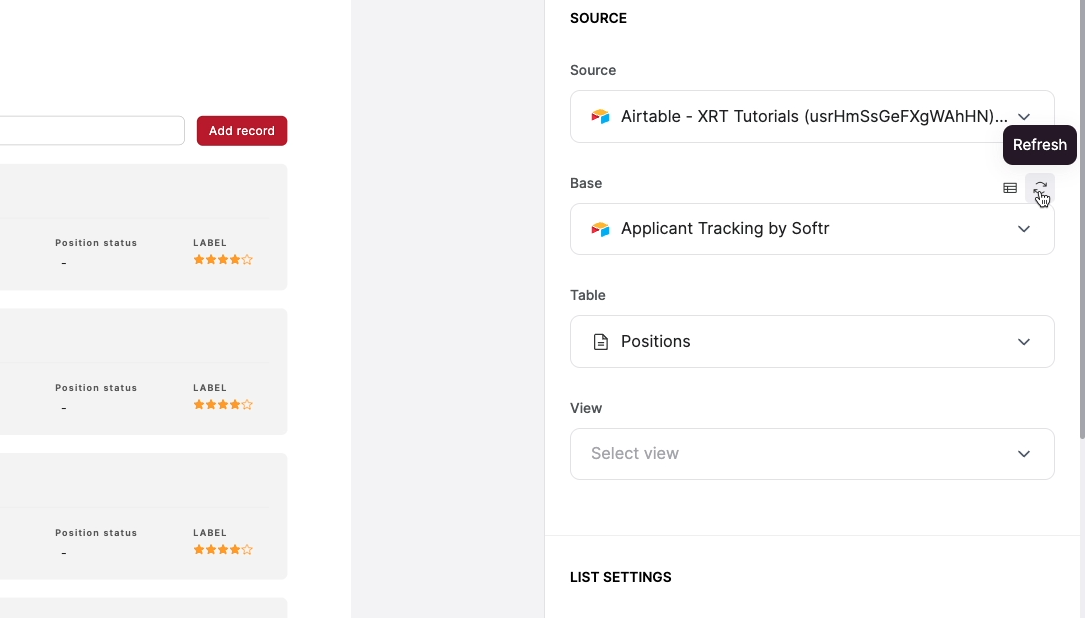The height and width of the screenshot is (618, 1085).
Task: Click the Add record button
Action: tap(241, 131)
